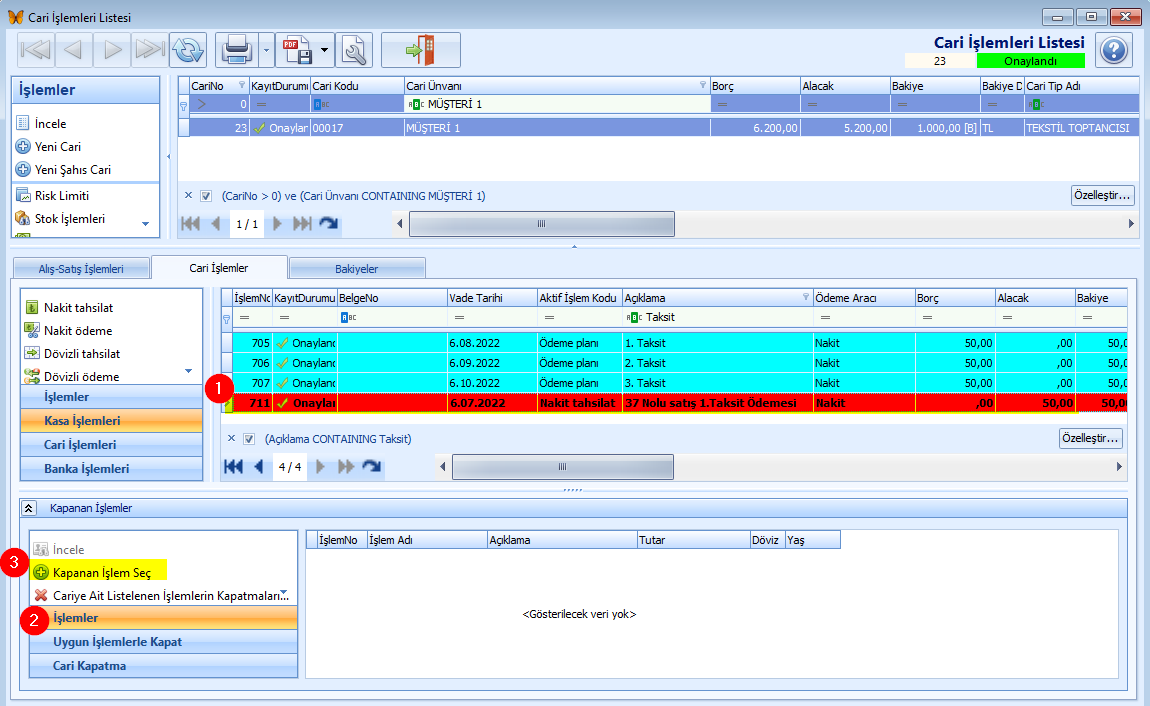Click the refresh icon in top toolbar

(188, 49)
